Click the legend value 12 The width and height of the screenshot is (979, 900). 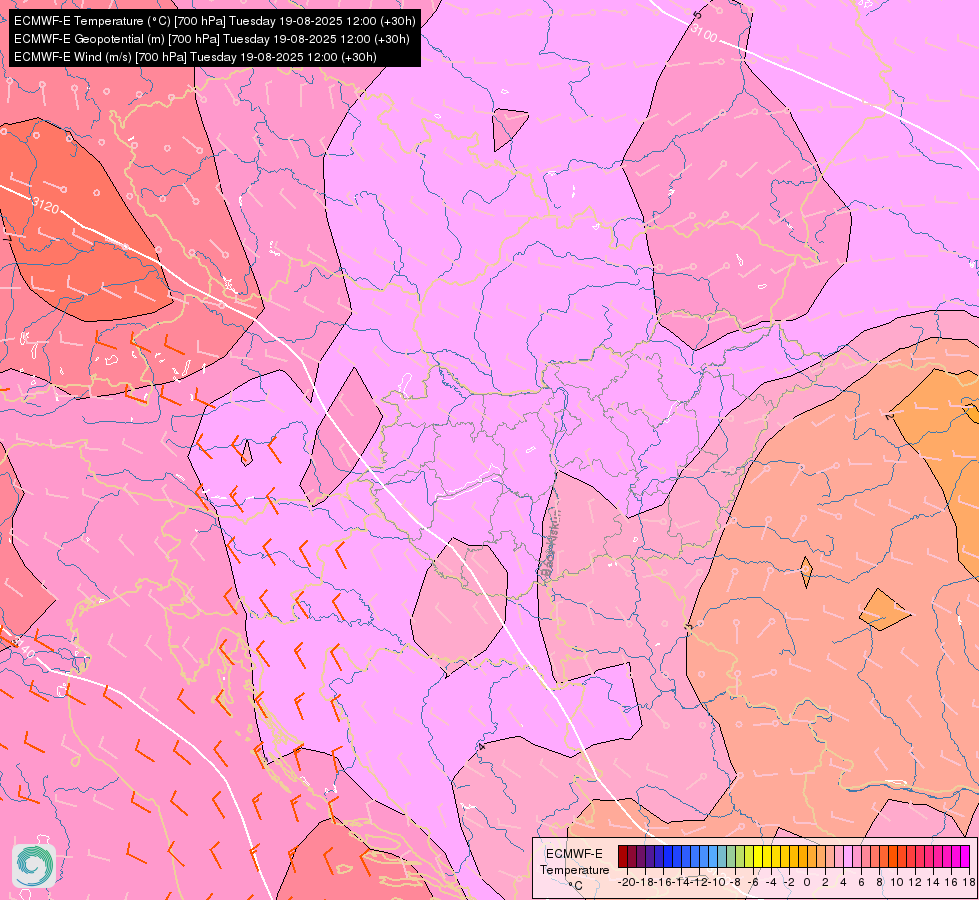coord(915,883)
